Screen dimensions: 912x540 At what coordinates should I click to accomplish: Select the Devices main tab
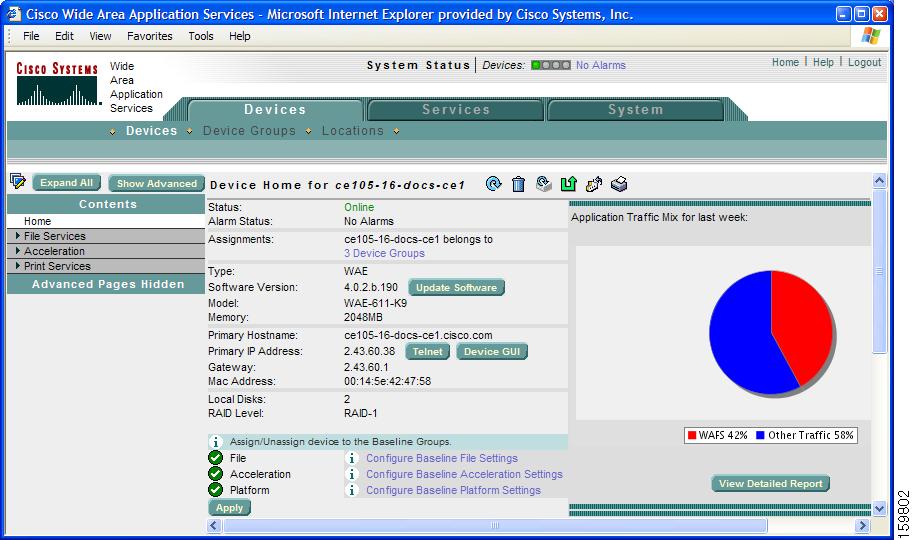(275, 109)
